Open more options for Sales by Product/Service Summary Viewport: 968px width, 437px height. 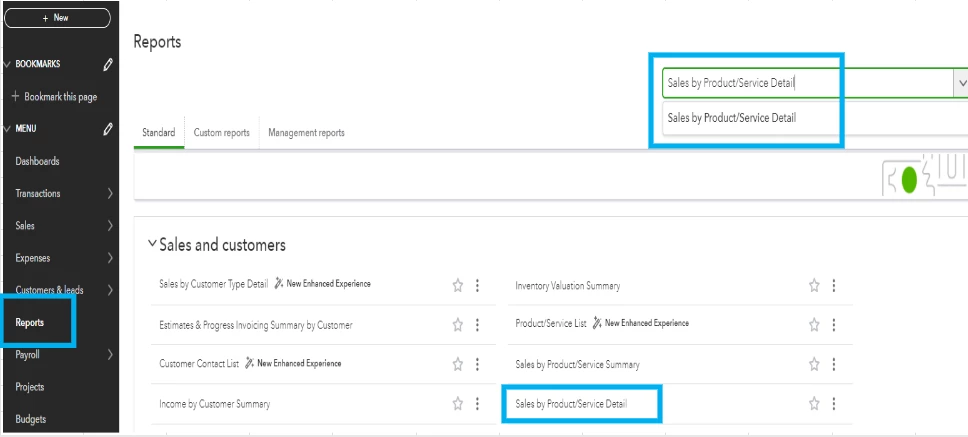tap(834, 364)
